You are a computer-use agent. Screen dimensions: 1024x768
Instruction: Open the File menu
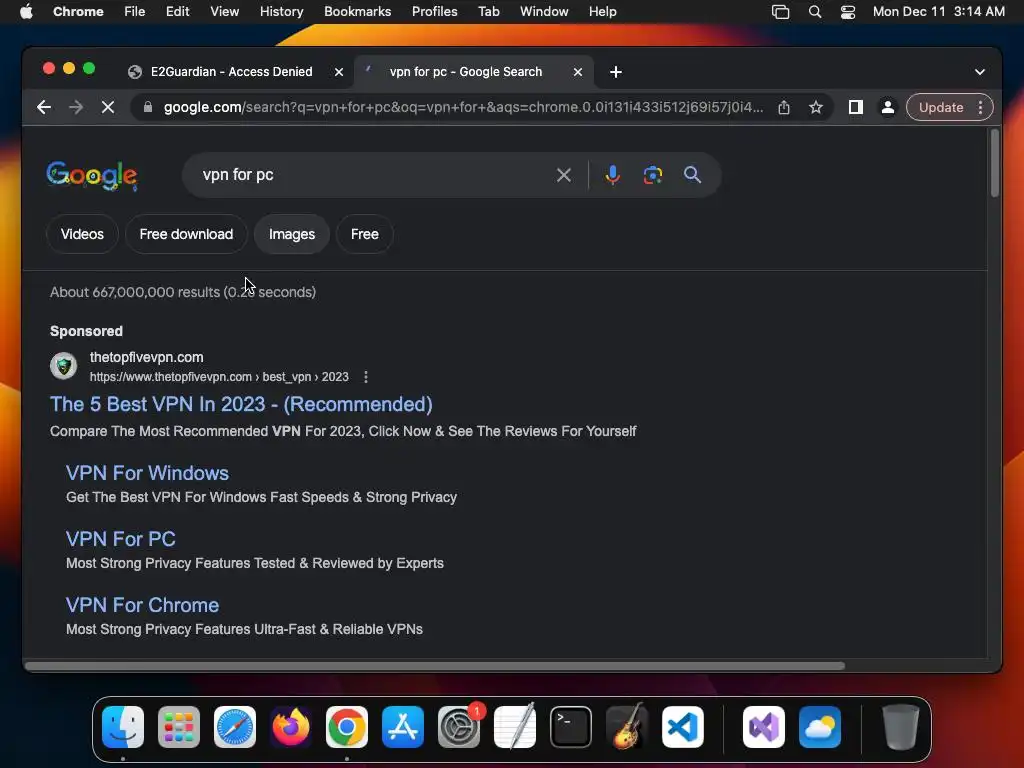135,12
